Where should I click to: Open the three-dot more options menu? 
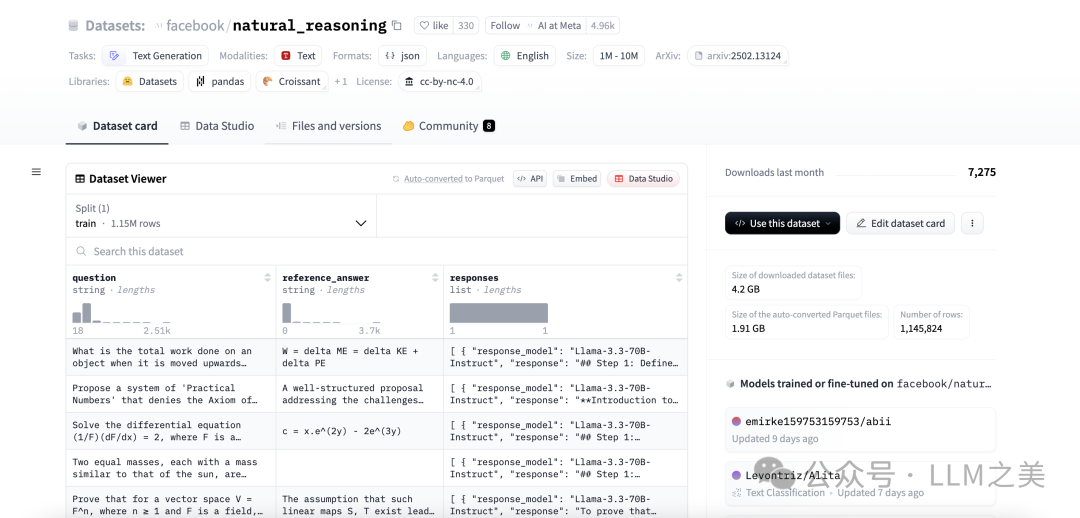tap(972, 223)
